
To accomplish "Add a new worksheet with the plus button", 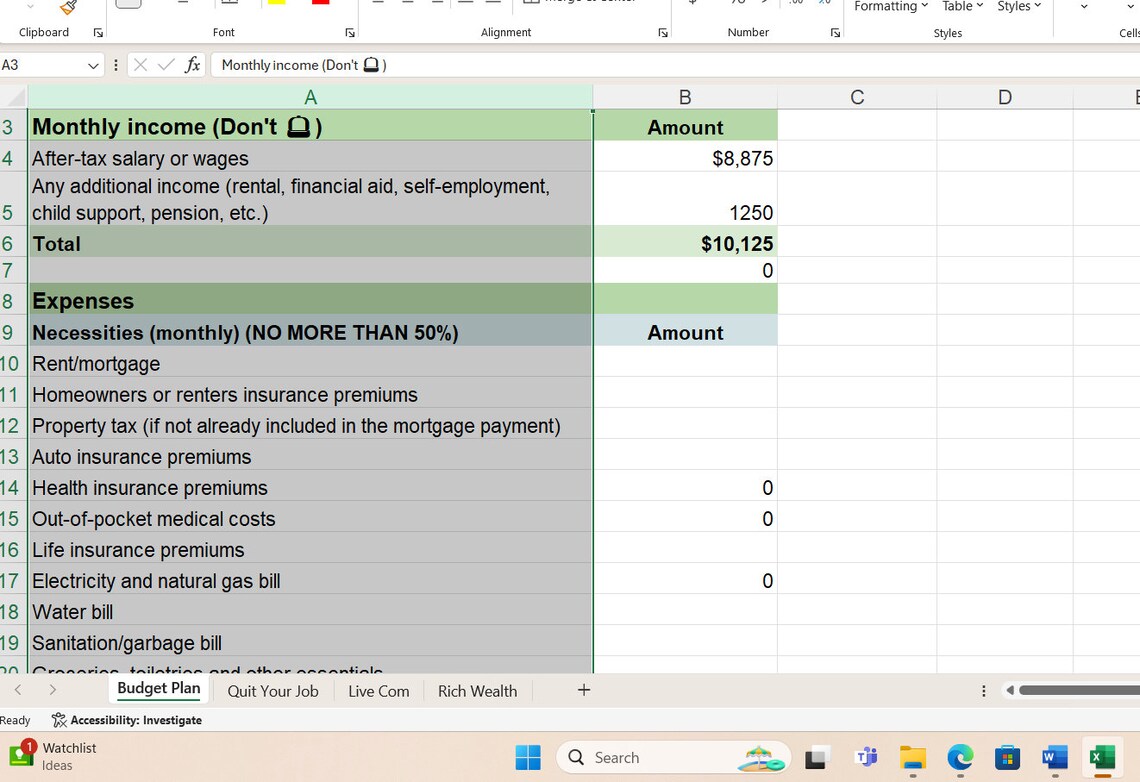I will point(583,690).
